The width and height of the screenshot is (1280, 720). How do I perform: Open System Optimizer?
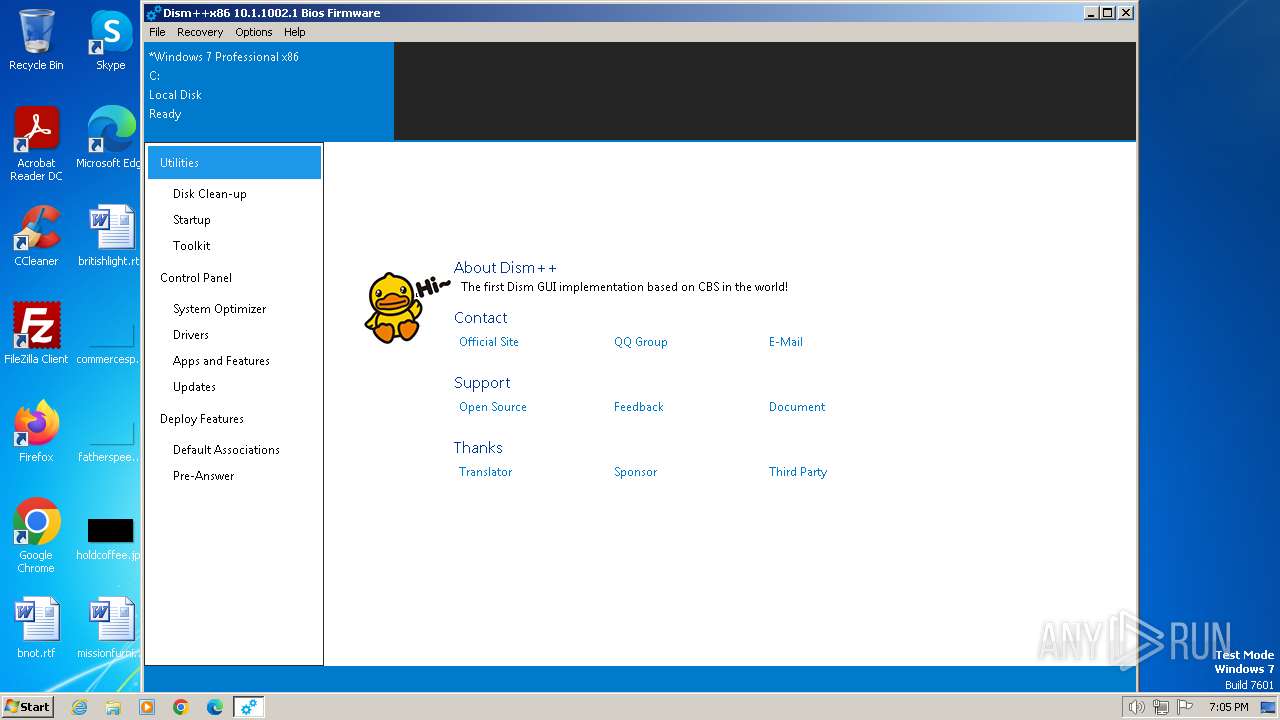coord(219,309)
